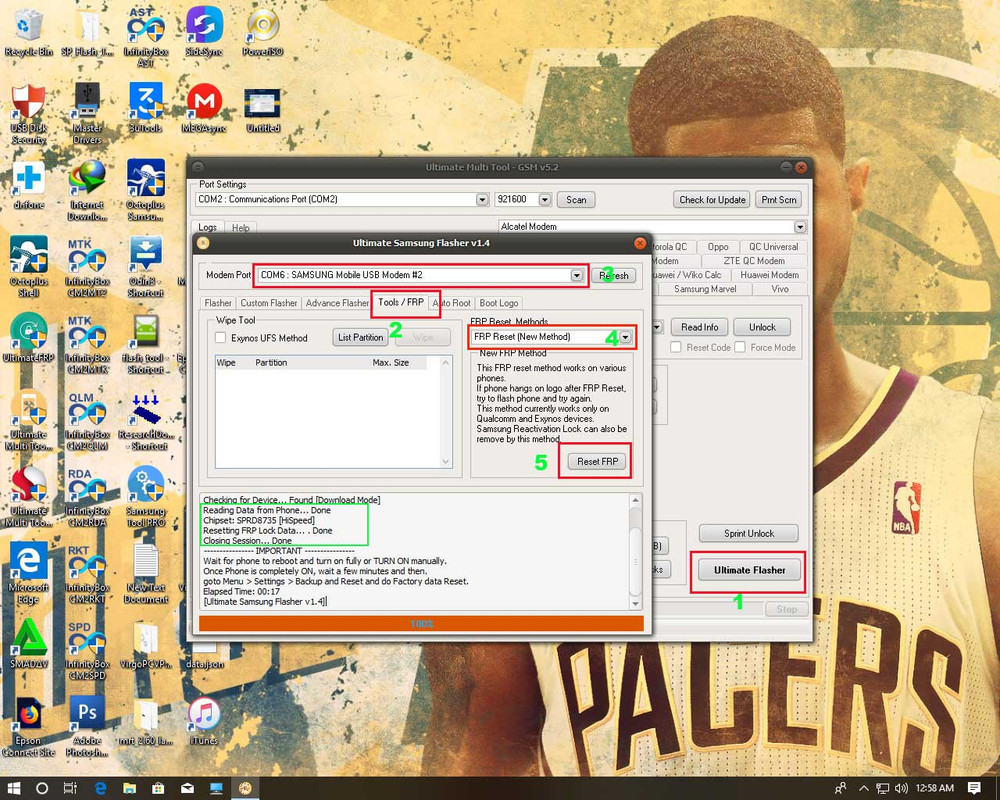The height and width of the screenshot is (800, 1000).
Task: Toggle the Force Mode checkbox
Action: click(x=740, y=347)
